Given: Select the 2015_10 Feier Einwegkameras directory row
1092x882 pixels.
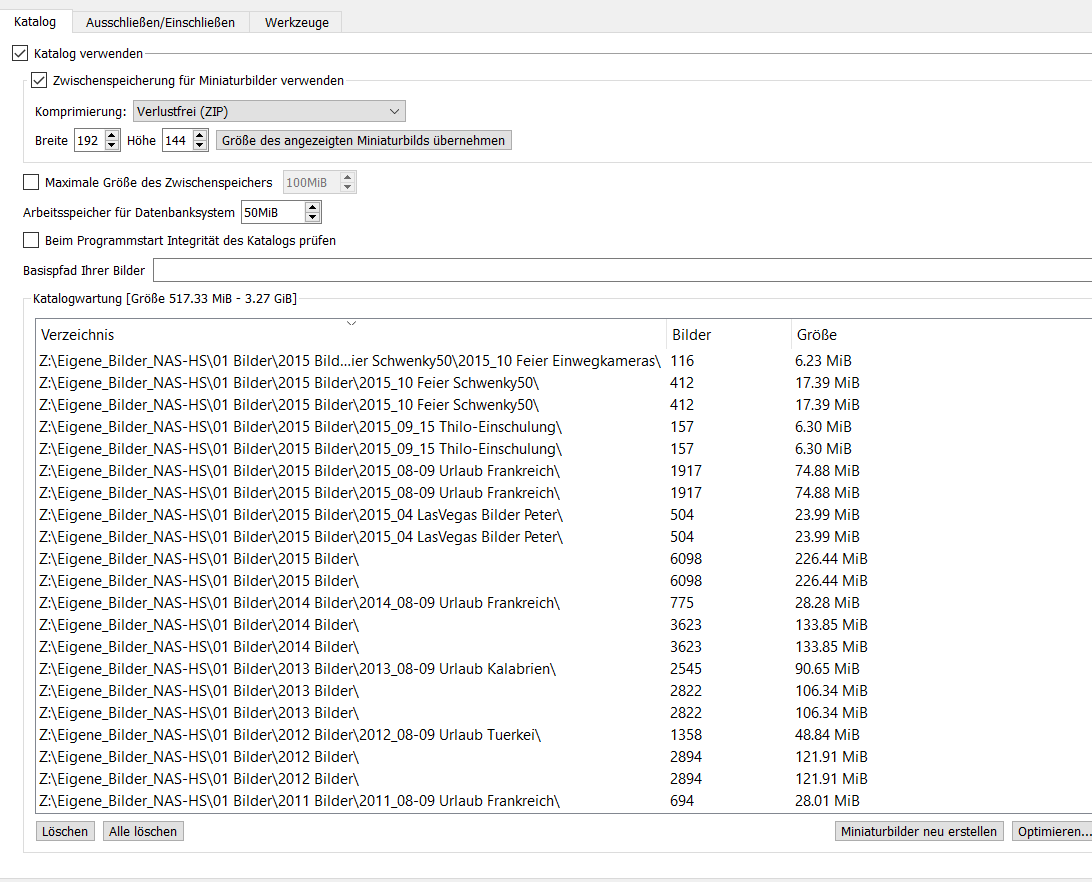Looking at the screenshot, I should point(350,361).
